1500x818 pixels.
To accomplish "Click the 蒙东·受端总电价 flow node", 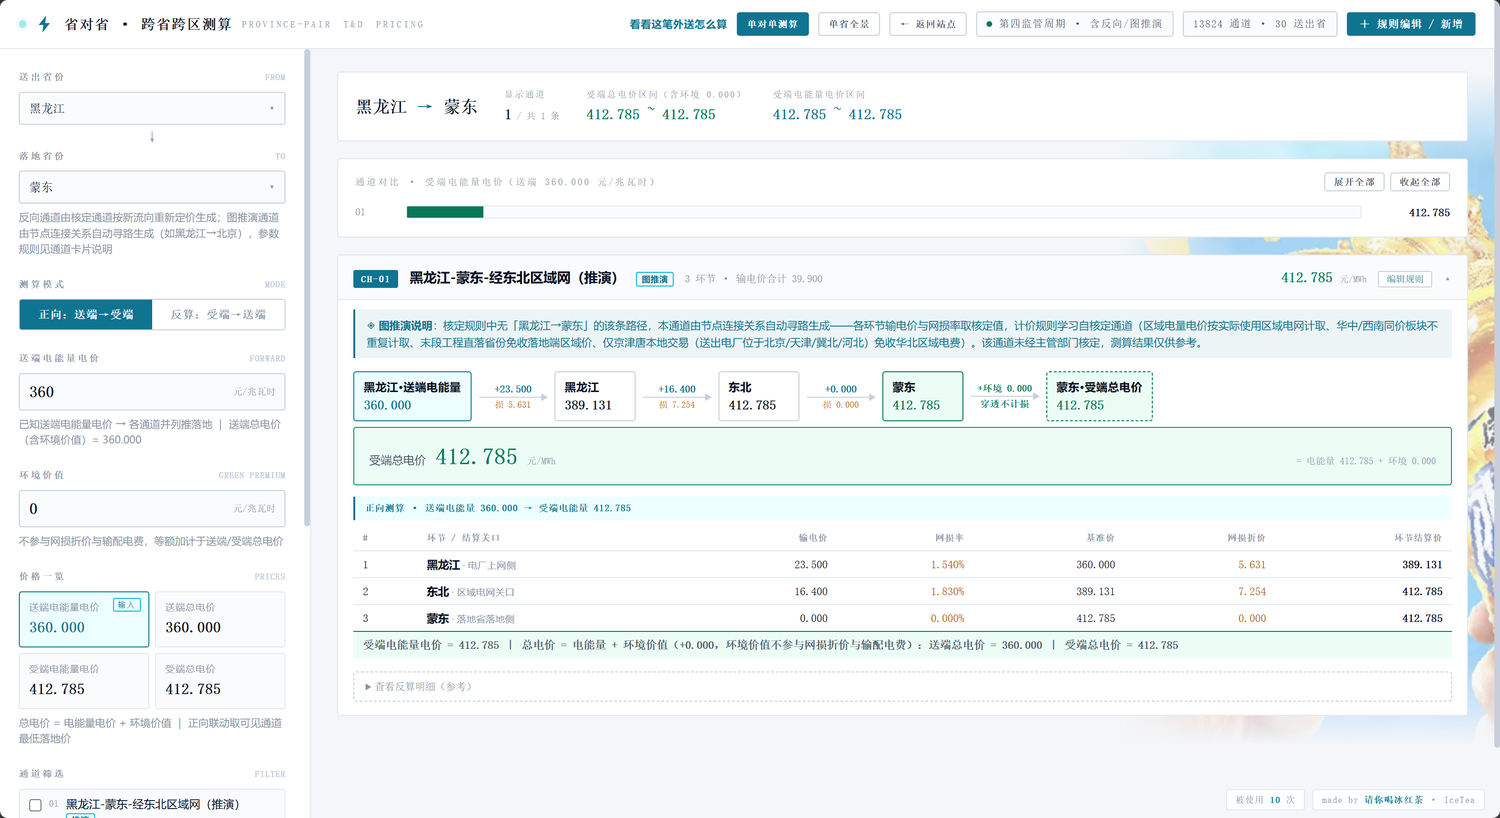I will click(1099, 396).
